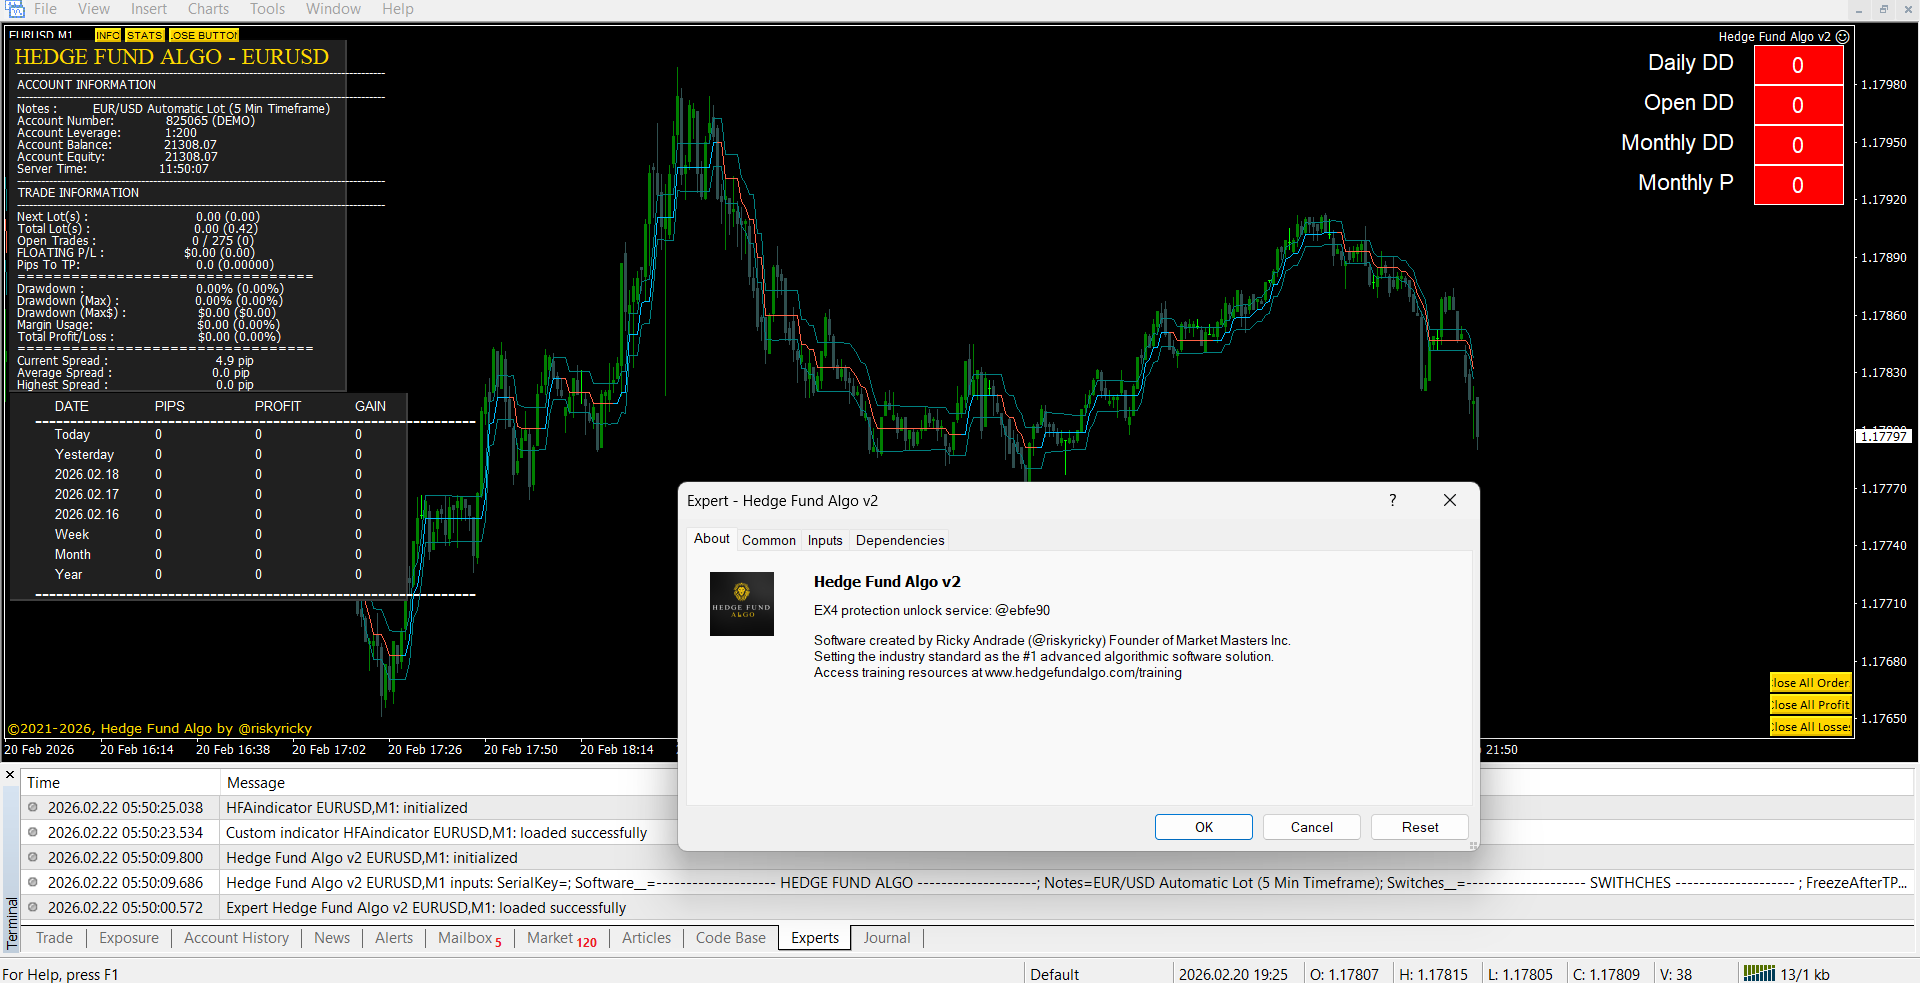
Task: Click the help question mark in Expert dialog
Action: [1392, 500]
